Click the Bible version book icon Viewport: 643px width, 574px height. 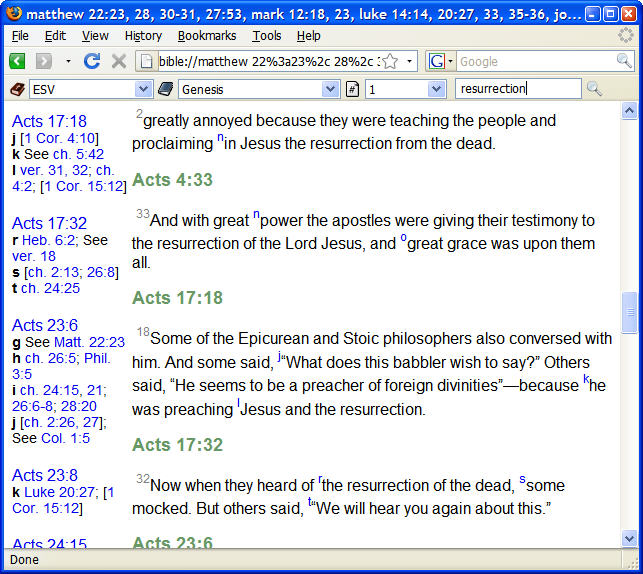18,89
